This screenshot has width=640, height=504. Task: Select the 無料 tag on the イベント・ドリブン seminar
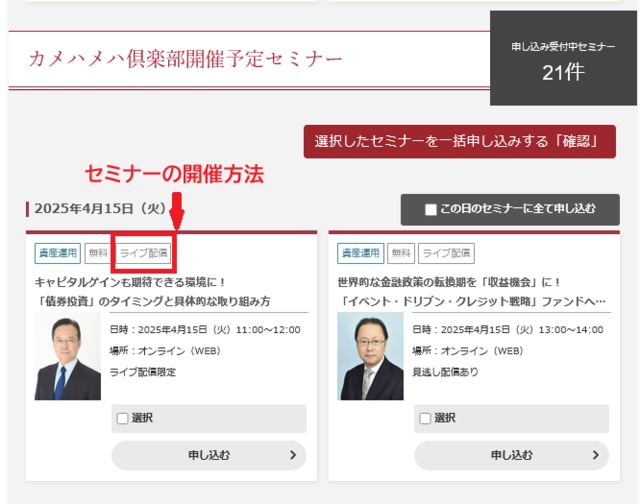400,253
